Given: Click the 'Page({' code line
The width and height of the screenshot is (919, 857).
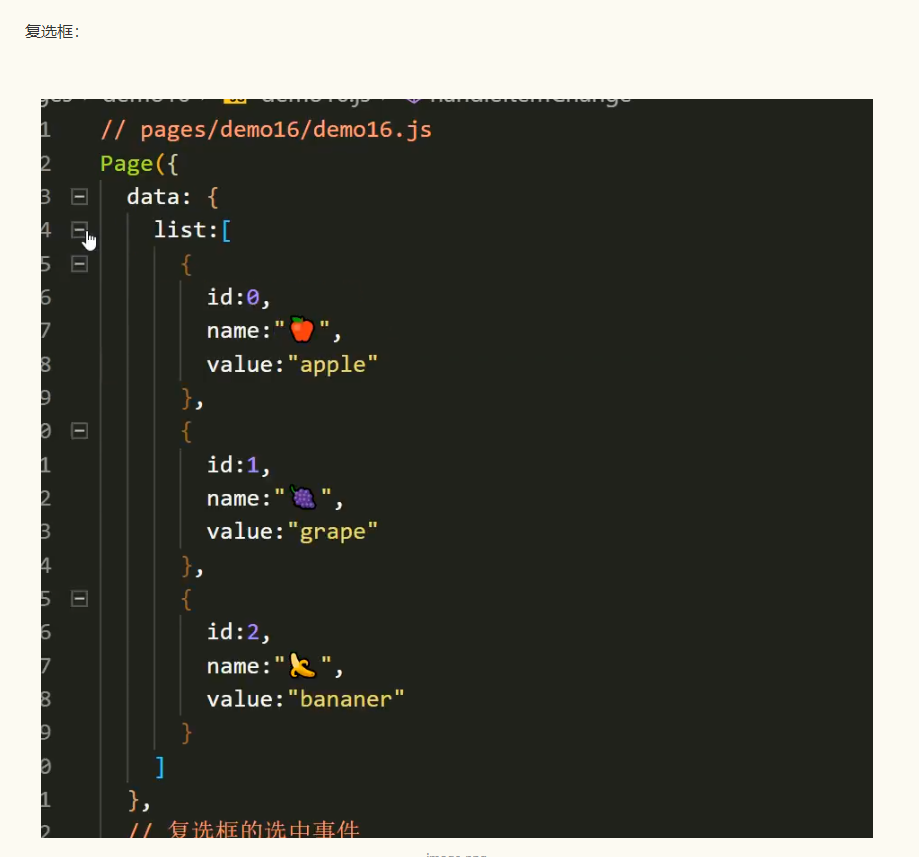Looking at the screenshot, I should coord(139,164).
